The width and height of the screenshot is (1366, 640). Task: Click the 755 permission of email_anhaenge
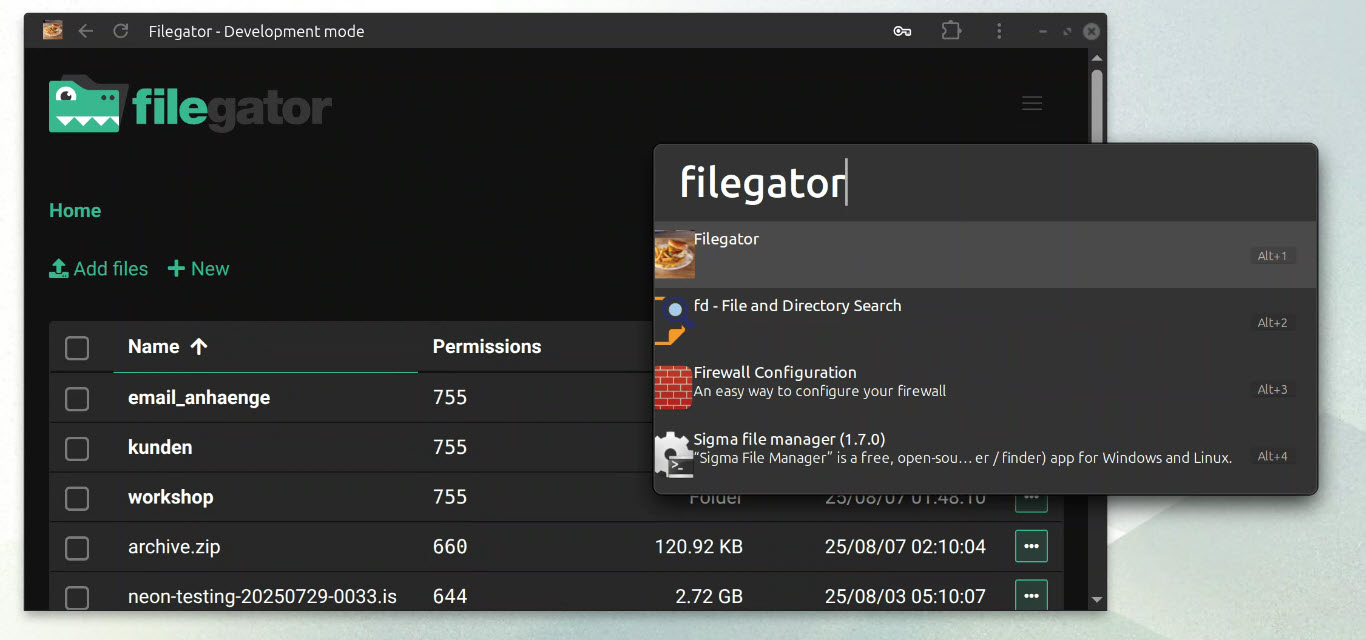(450, 398)
